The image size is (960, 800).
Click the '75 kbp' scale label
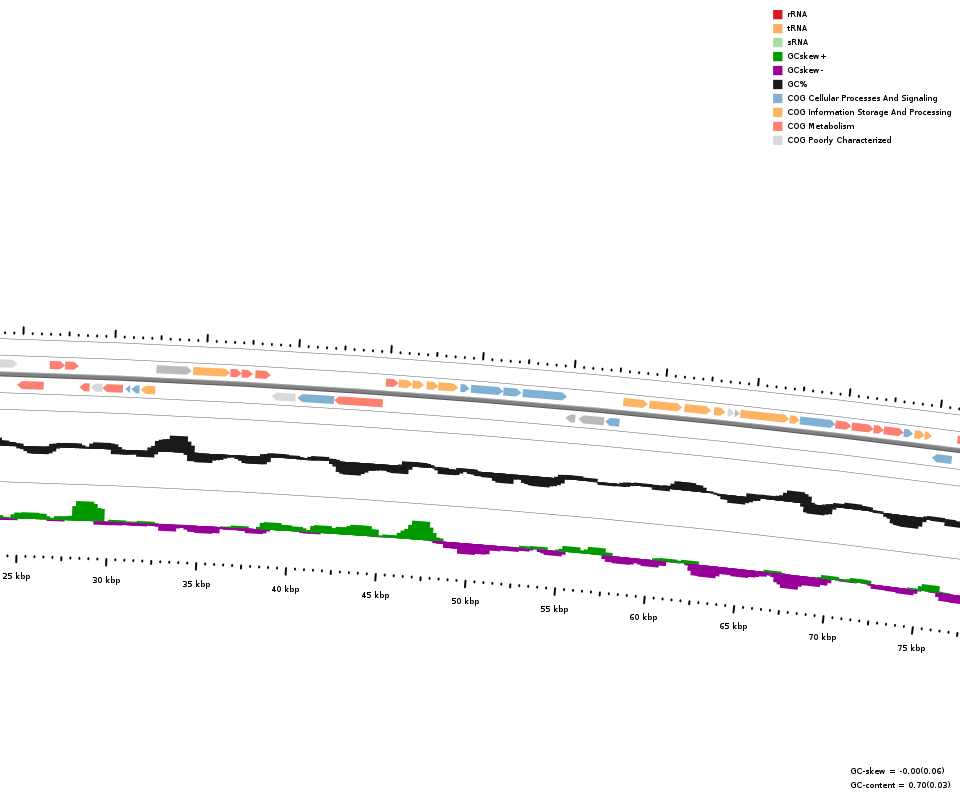pyautogui.click(x=912, y=648)
